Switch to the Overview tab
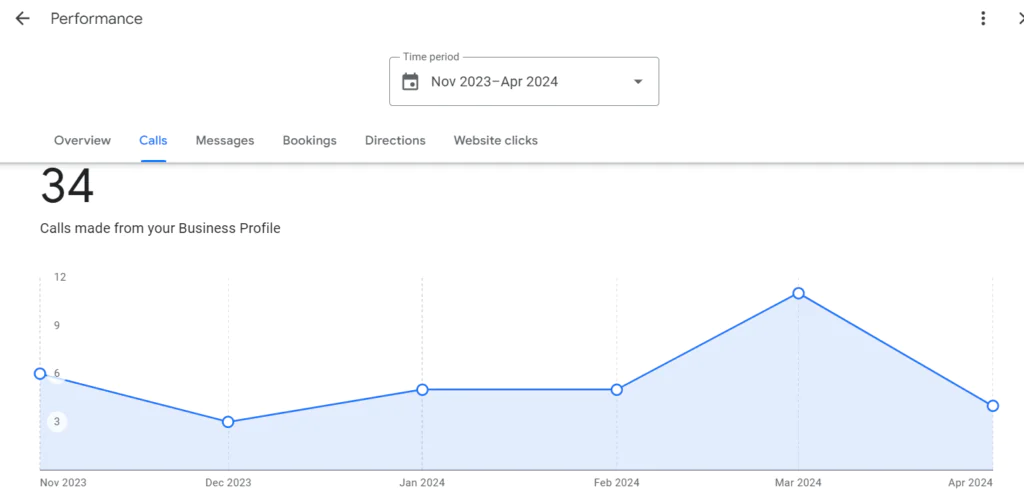This screenshot has height=494, width=1024. pos(82,141)
